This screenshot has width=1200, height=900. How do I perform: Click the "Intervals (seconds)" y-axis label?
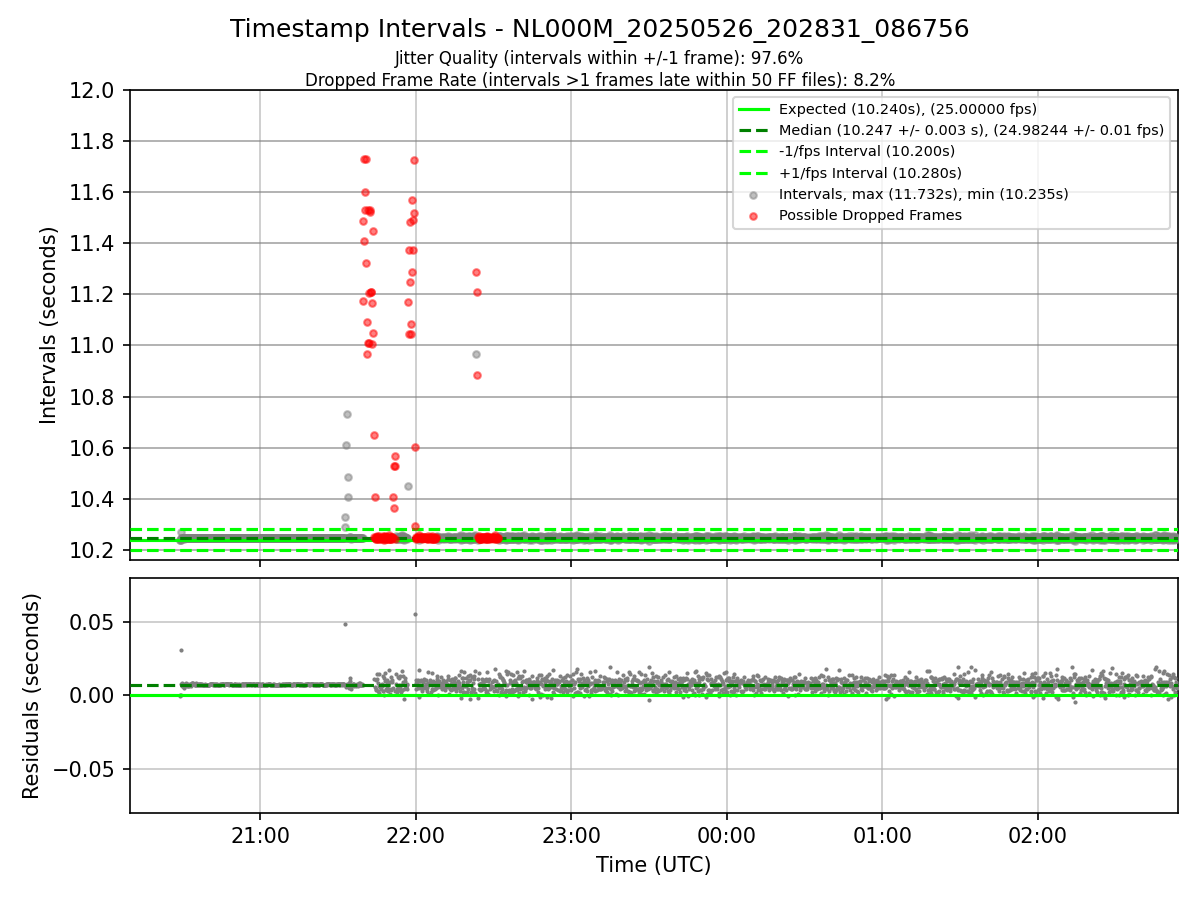(49, 325)
